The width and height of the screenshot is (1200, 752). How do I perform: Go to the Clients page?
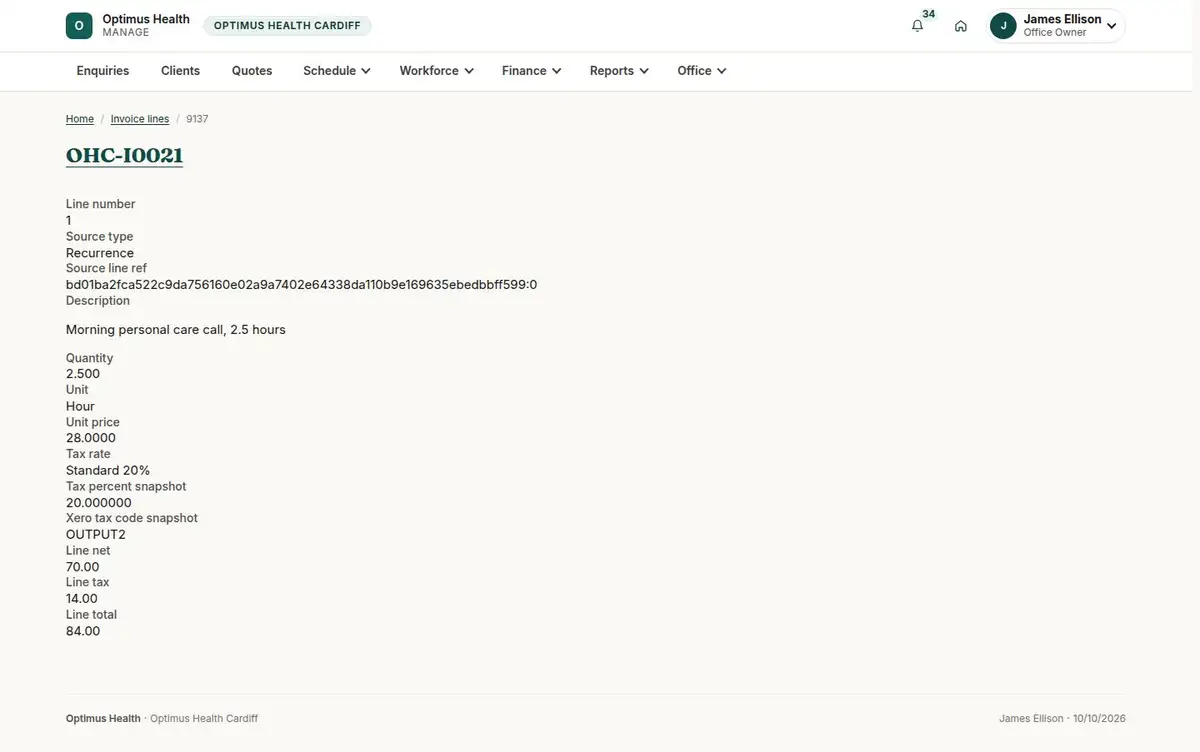[180, 71]
